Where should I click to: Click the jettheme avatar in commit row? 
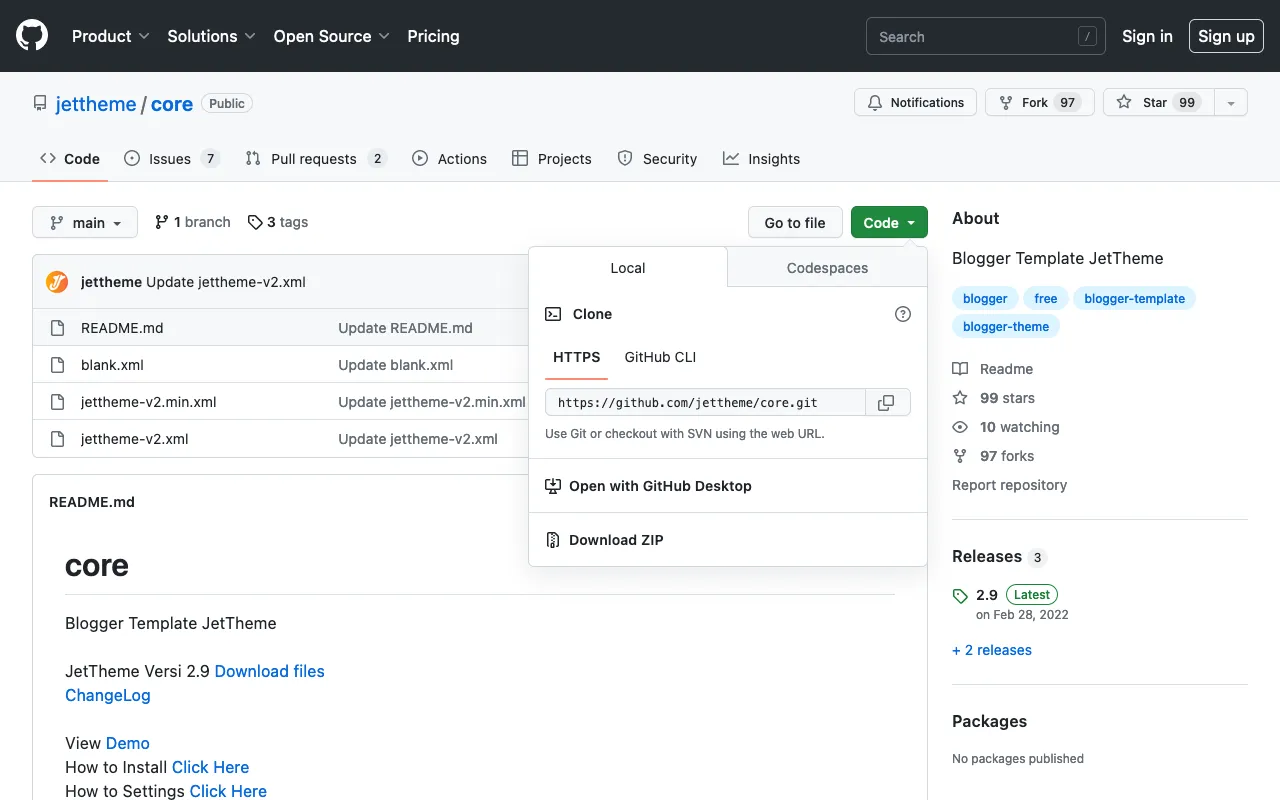[57, 282]
